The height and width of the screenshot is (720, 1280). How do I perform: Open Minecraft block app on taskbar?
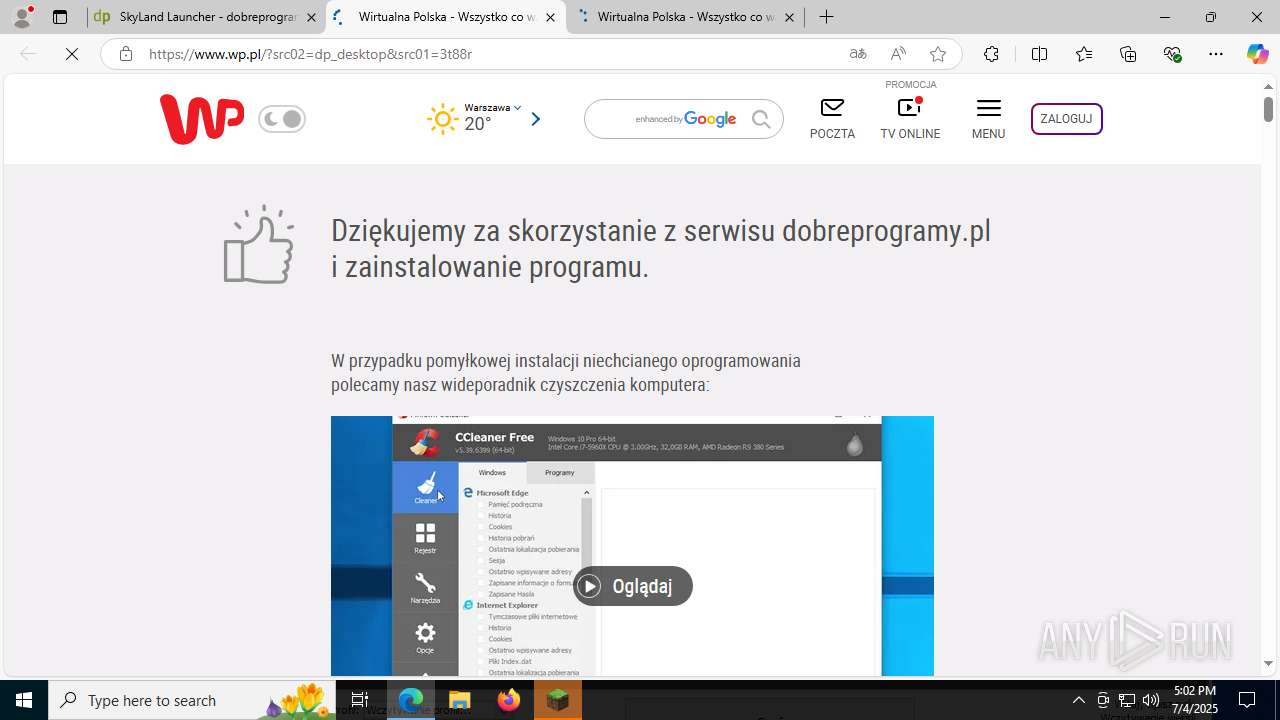pyautogui.click(x=557, y=700)
